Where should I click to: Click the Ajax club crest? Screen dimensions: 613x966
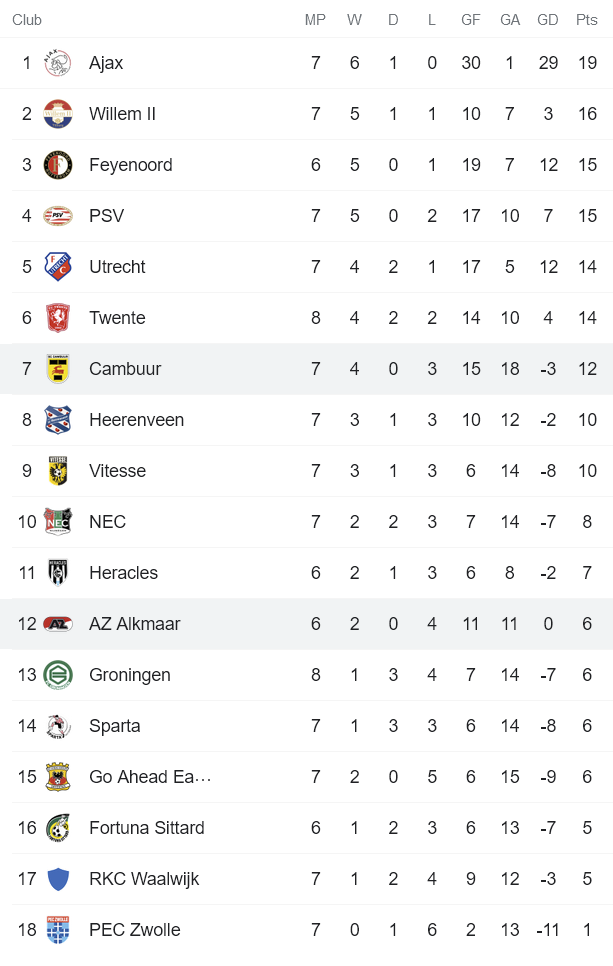pyautogui.click(x=58, y=62)
